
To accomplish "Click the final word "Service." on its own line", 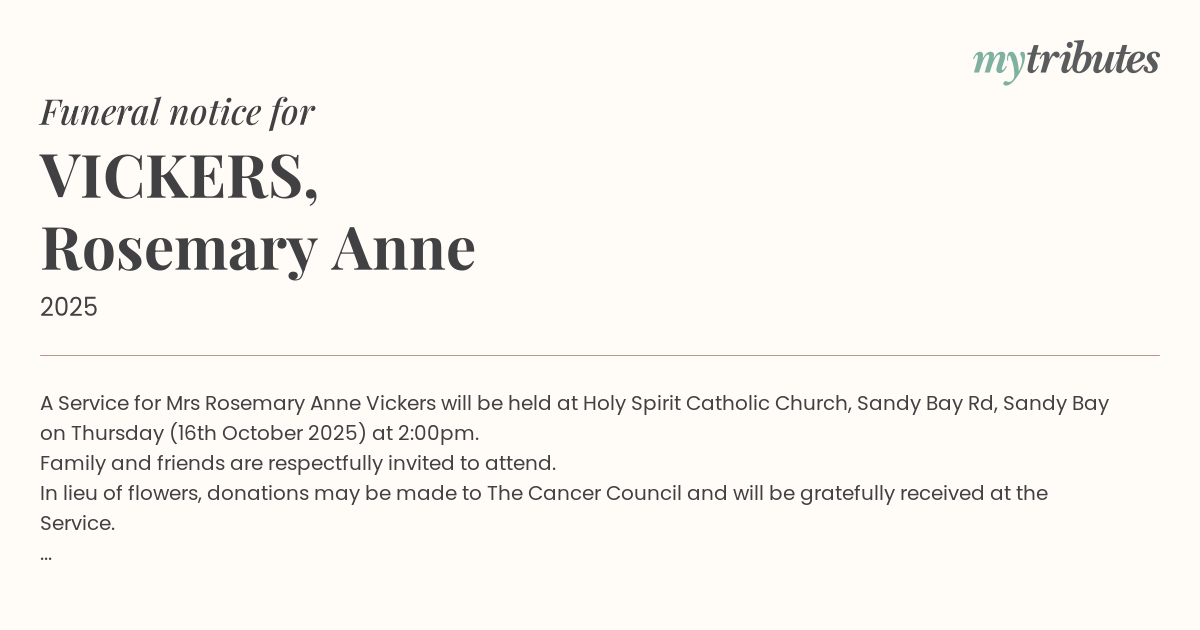I will click(77, 524).
